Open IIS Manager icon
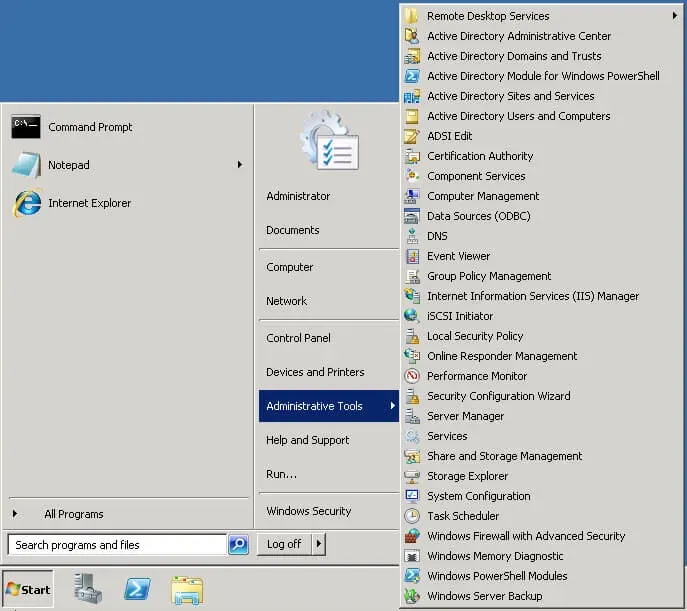 coord(412,296)
